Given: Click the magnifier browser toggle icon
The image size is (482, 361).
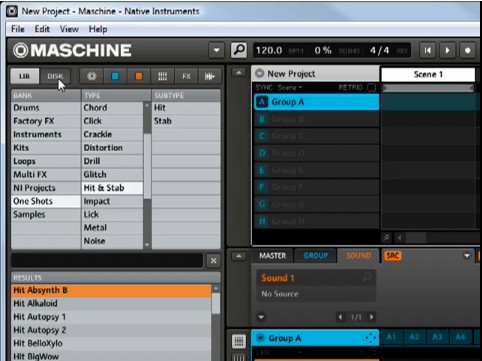Looking at the screenshot, I should click(x=239, y=50).
